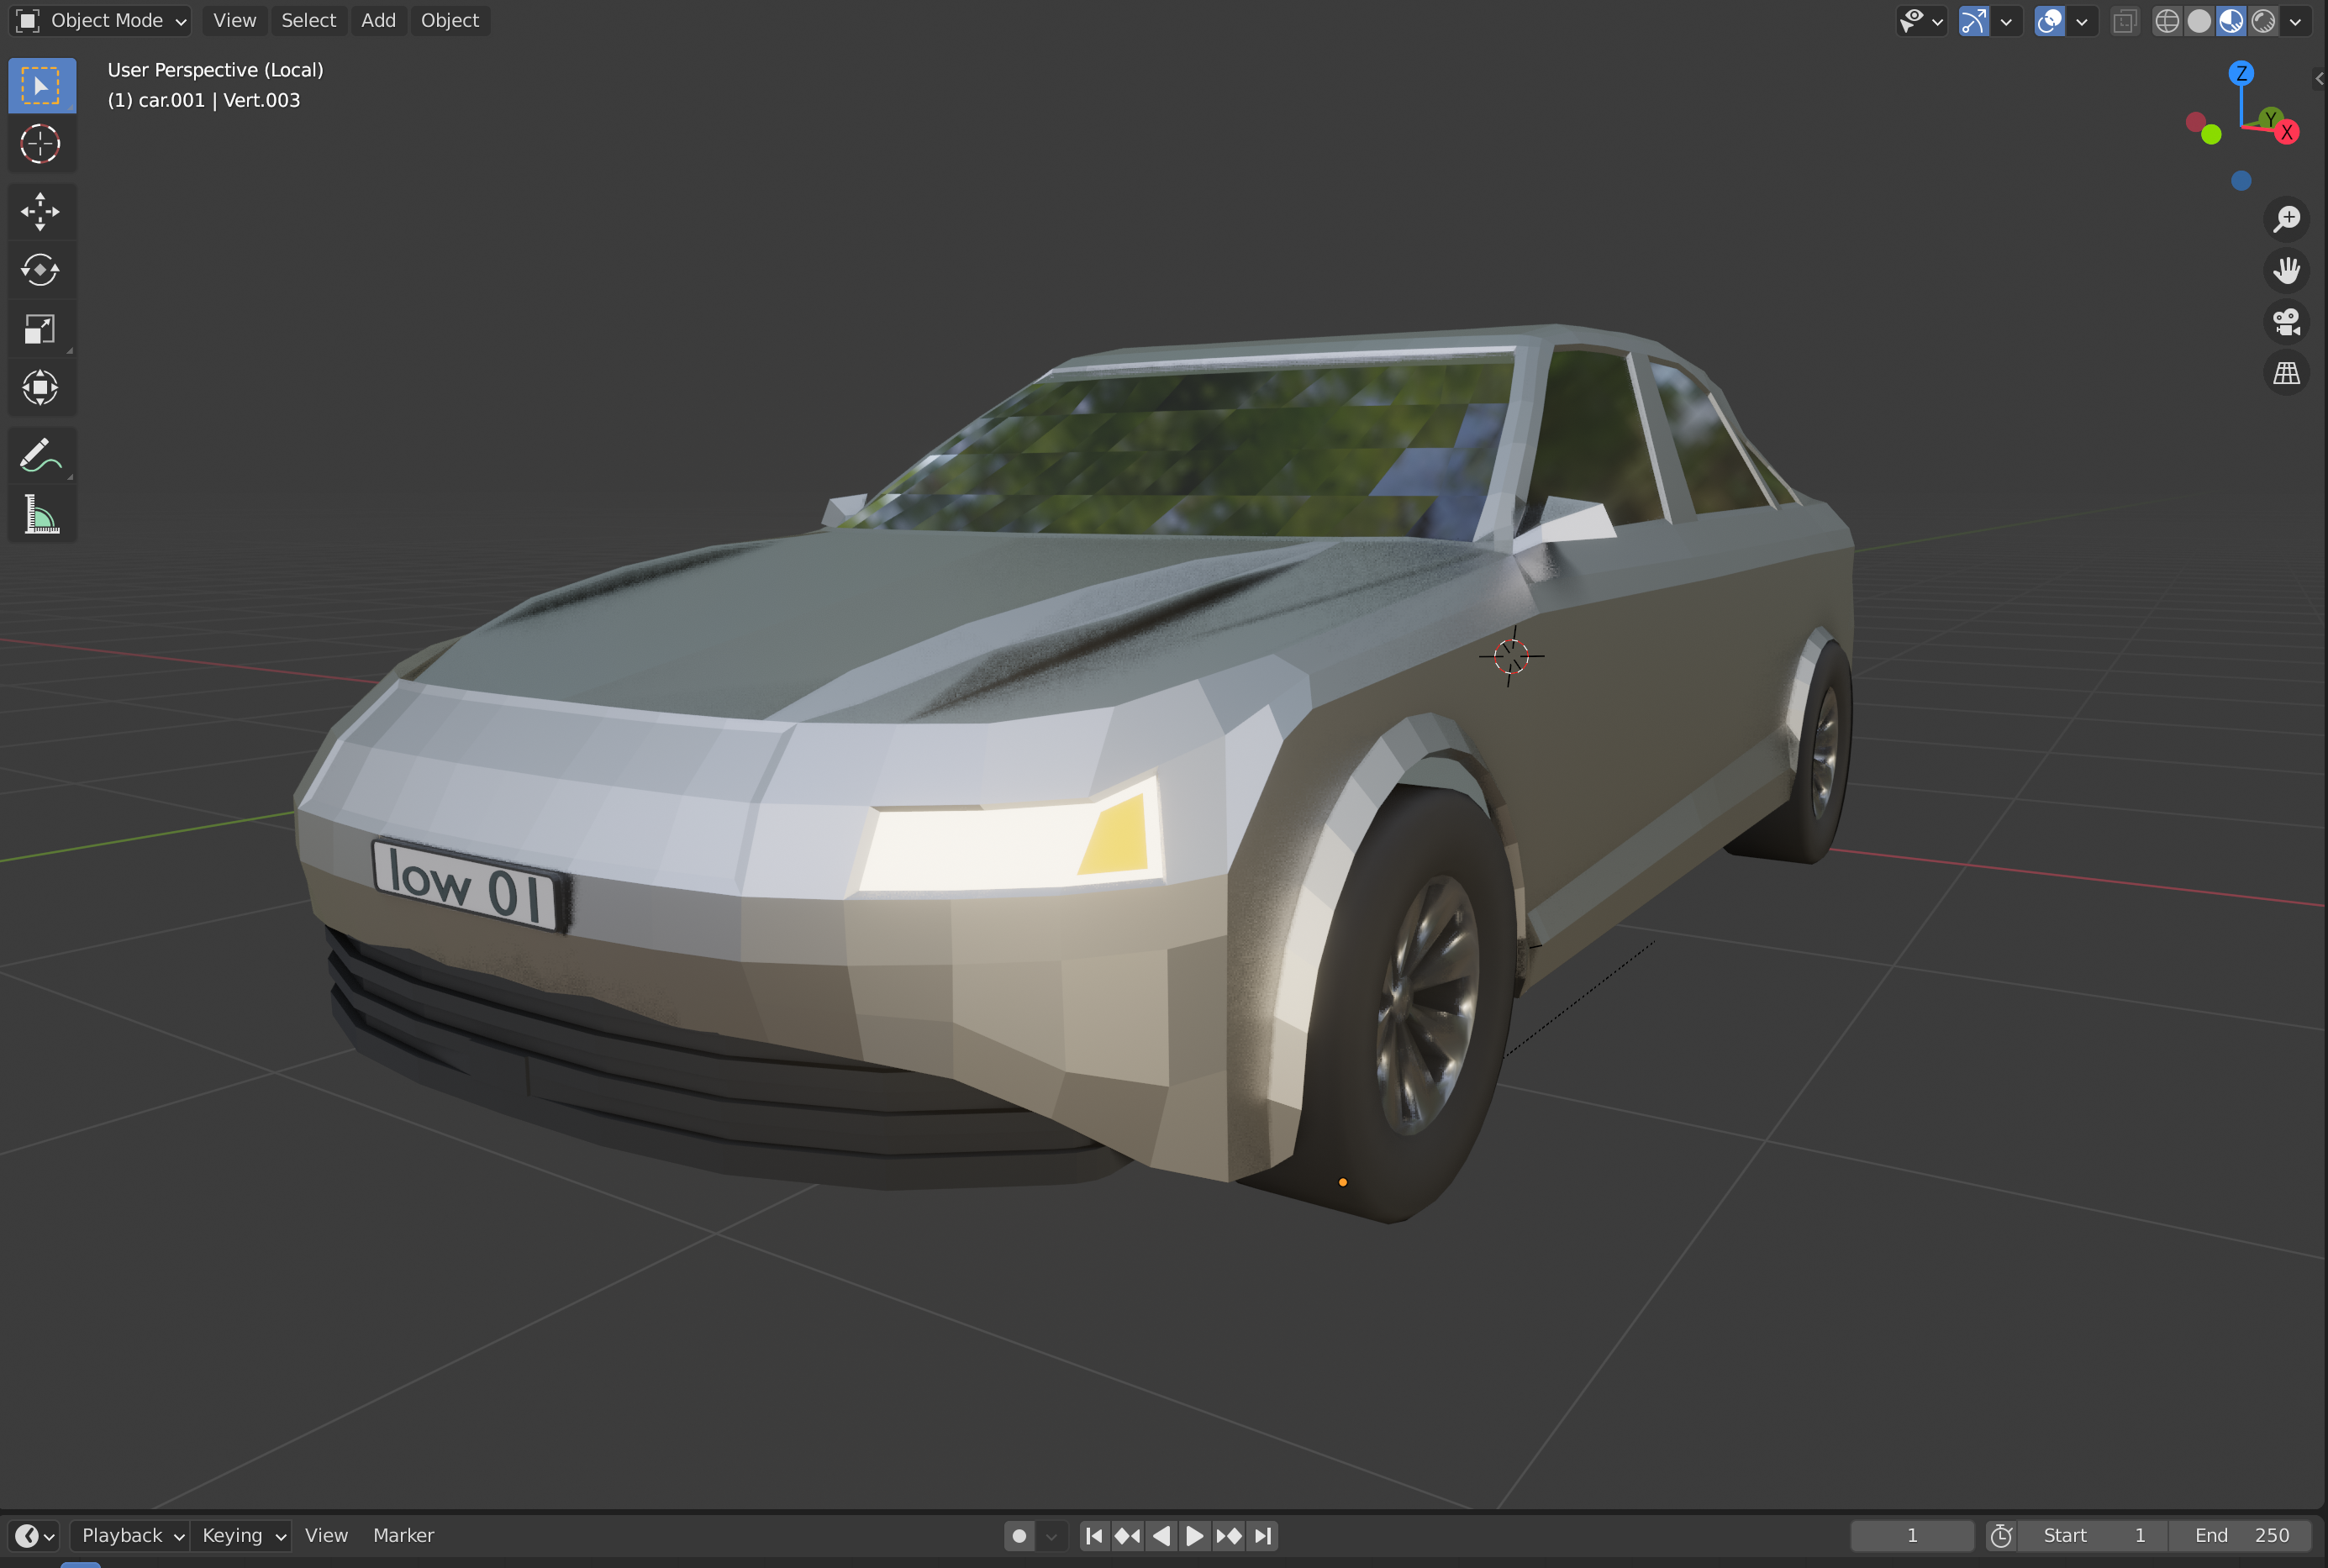Toggle the Use Preview Range clock icon

[2001, 1535]
